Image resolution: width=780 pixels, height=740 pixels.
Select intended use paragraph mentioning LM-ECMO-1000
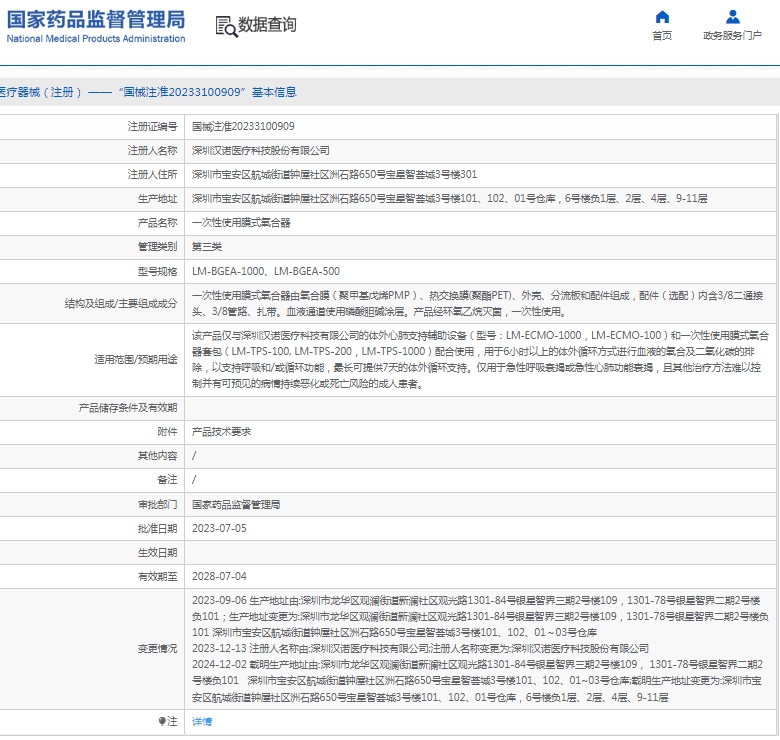tap(481, 360)
